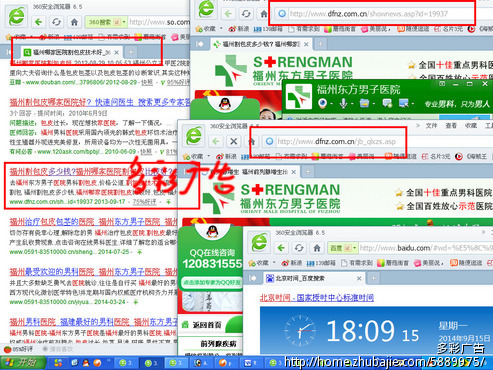Viewport: 493px width, 370px height.
Task: Close the 北京时间_百度搜索 tab
Action: pos(359,278)
